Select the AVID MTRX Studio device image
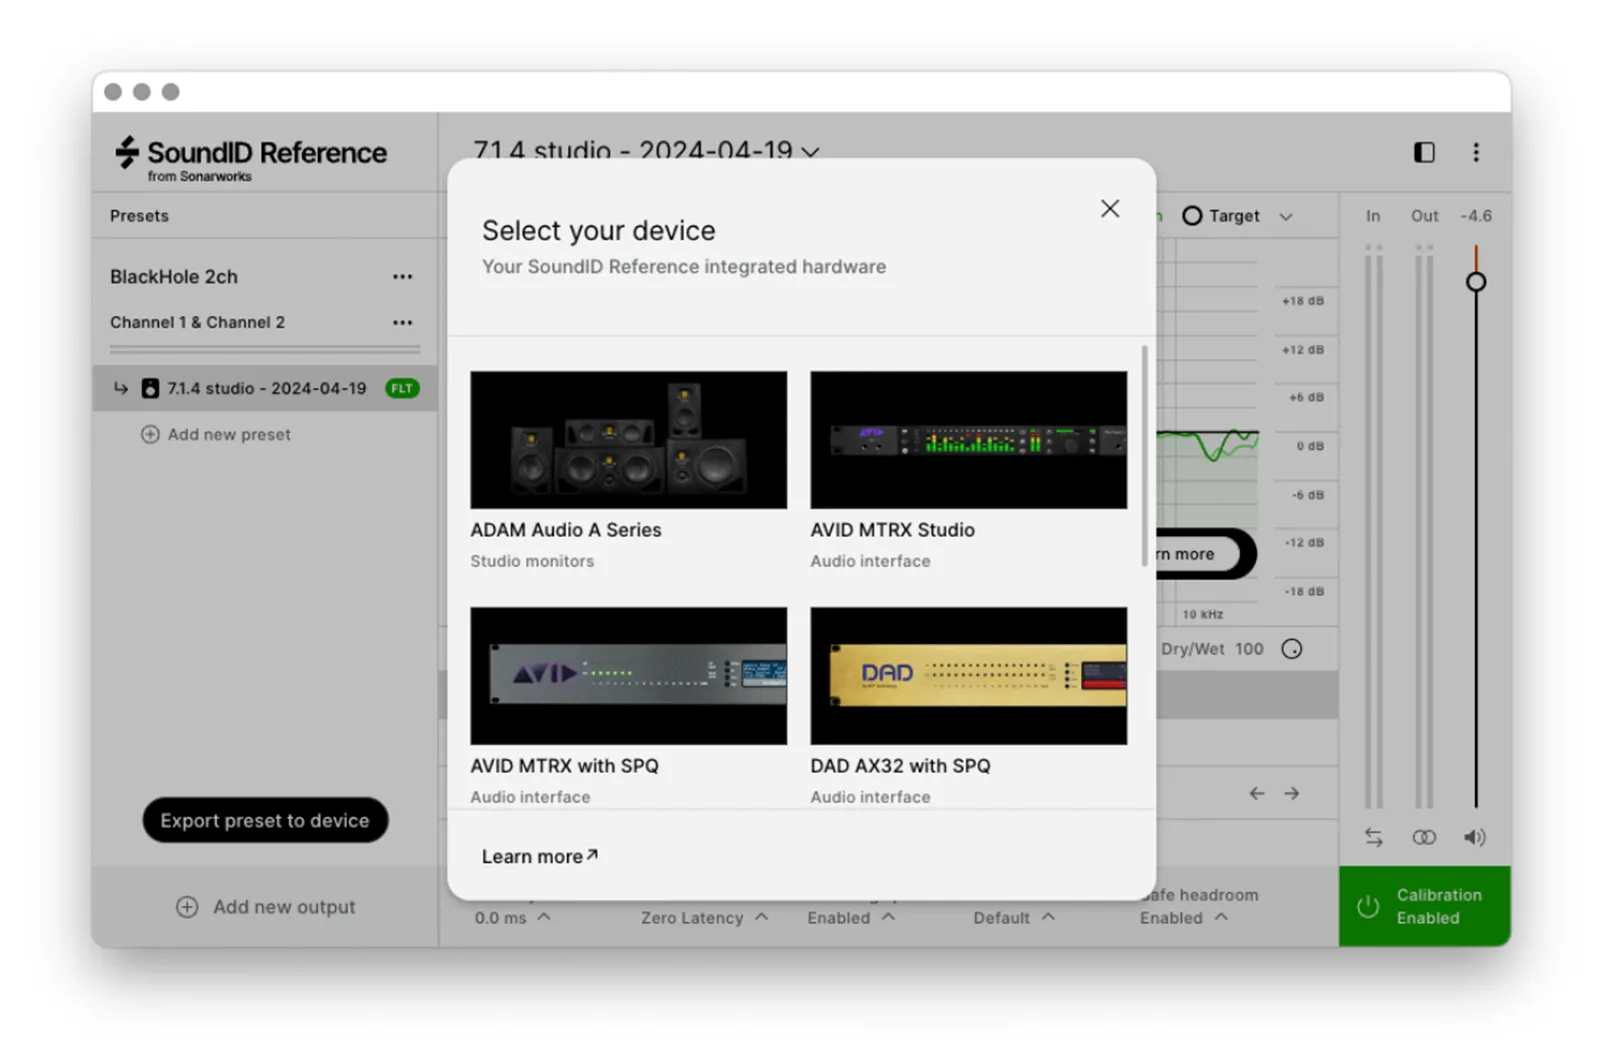The width and height of the screenshot is (1600, 1050). (968, 440)
